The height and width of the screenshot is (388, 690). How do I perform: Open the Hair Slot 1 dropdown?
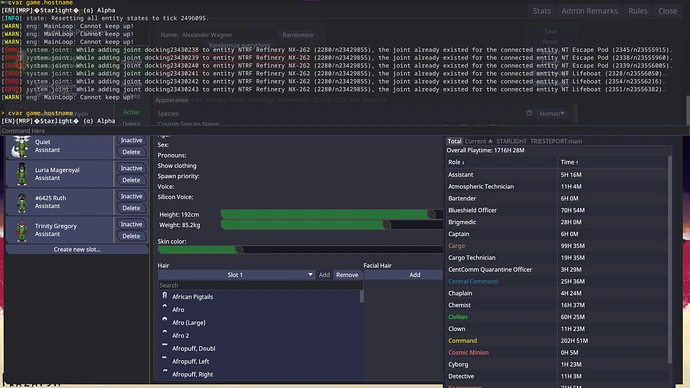[x=237, y=275]
